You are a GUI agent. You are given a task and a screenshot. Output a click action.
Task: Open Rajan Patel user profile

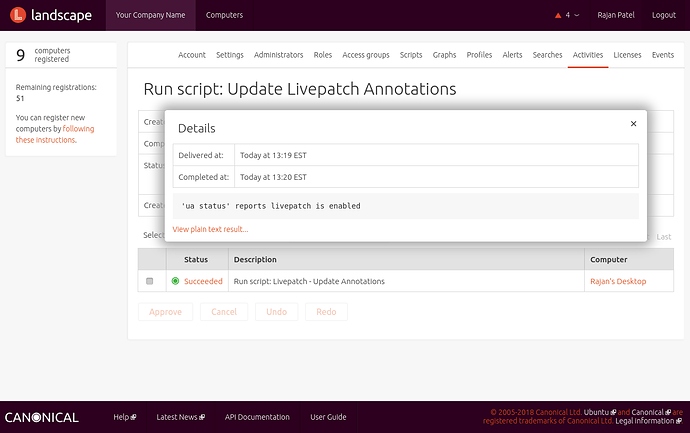[616, 15]
